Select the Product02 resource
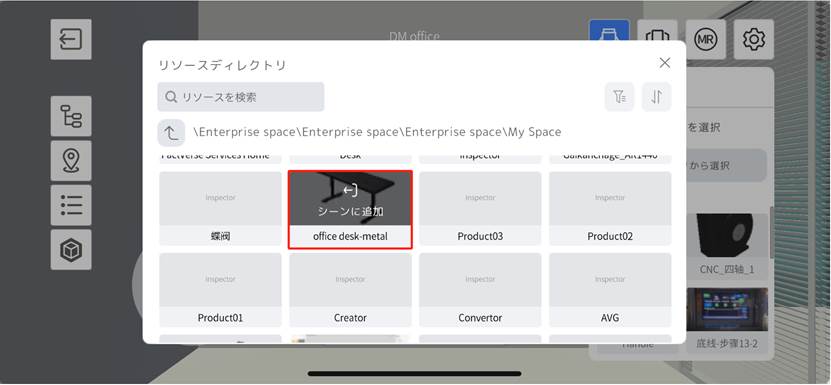This screenshot has height=385, width=831. tap(610, 209)
